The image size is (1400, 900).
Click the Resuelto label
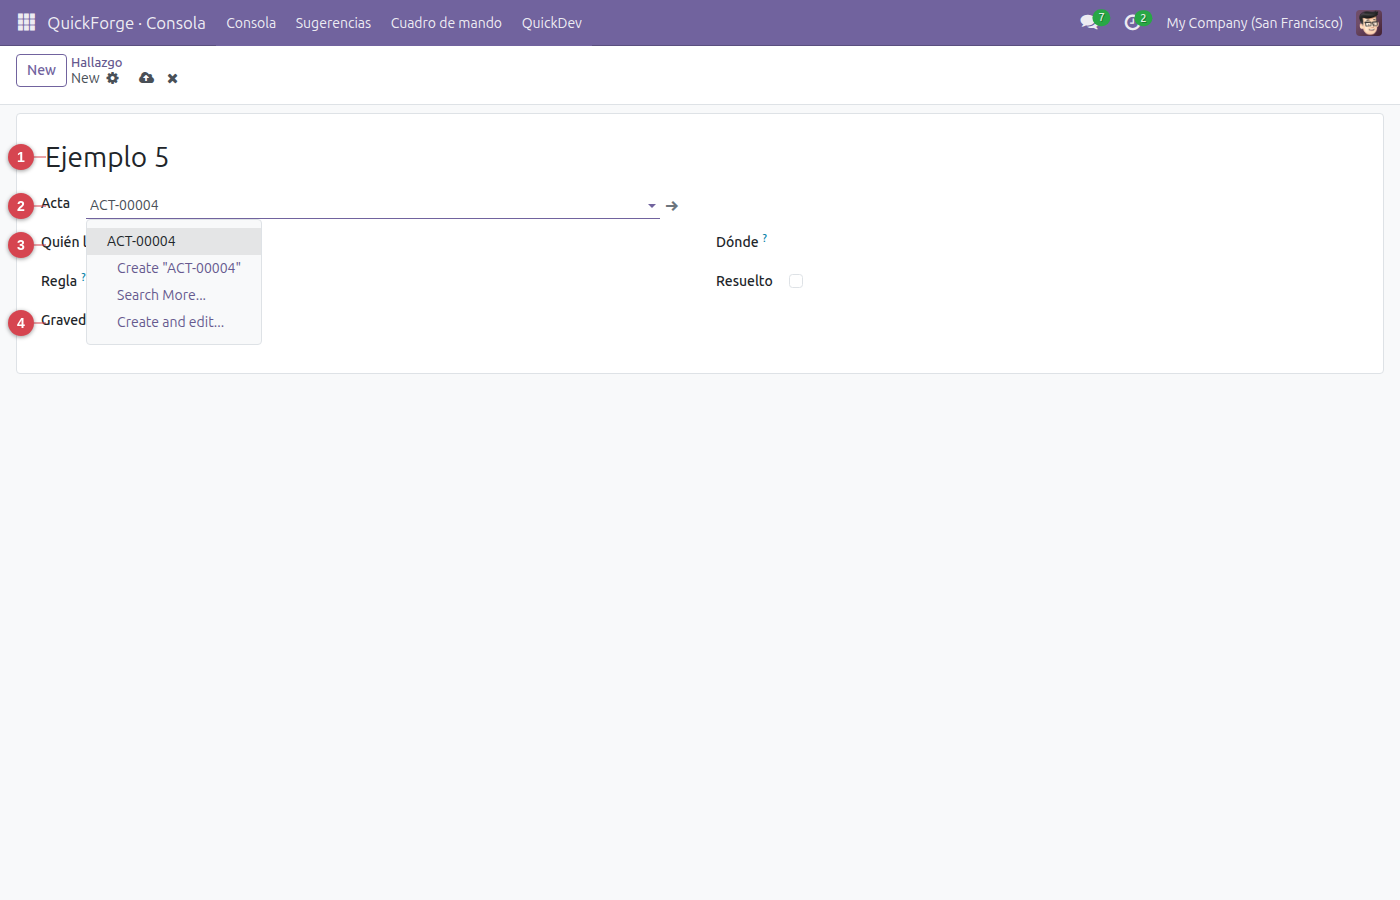click(x=744, y=281)
